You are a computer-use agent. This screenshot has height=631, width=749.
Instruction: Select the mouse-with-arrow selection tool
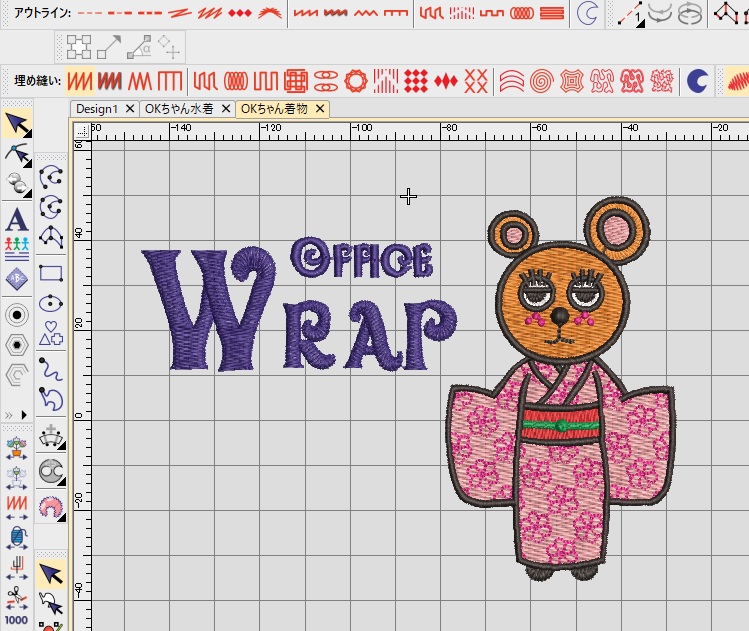coord(51,603)
